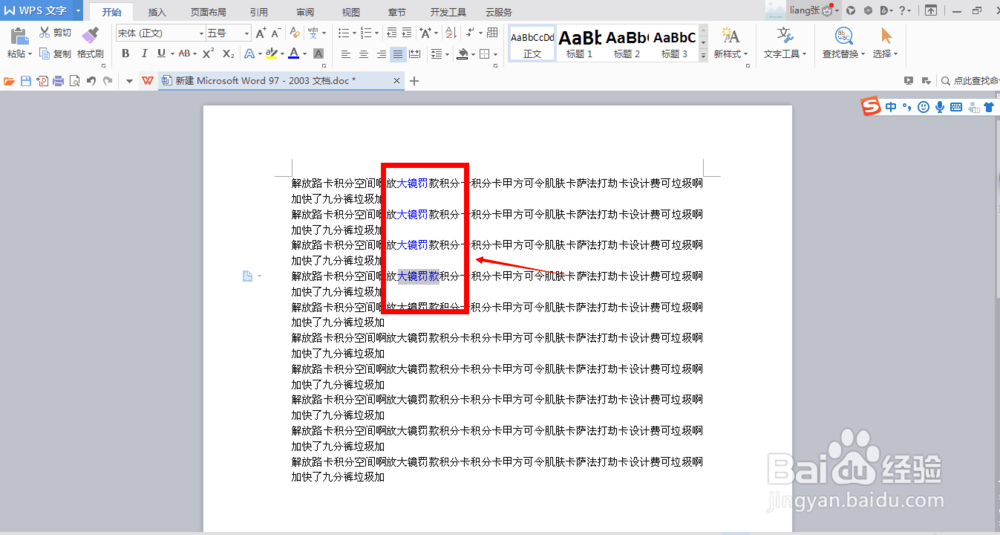Switch to the 开发工具 (Developer) tab
Screen dimensions: 1000x535
click(448, 12)
